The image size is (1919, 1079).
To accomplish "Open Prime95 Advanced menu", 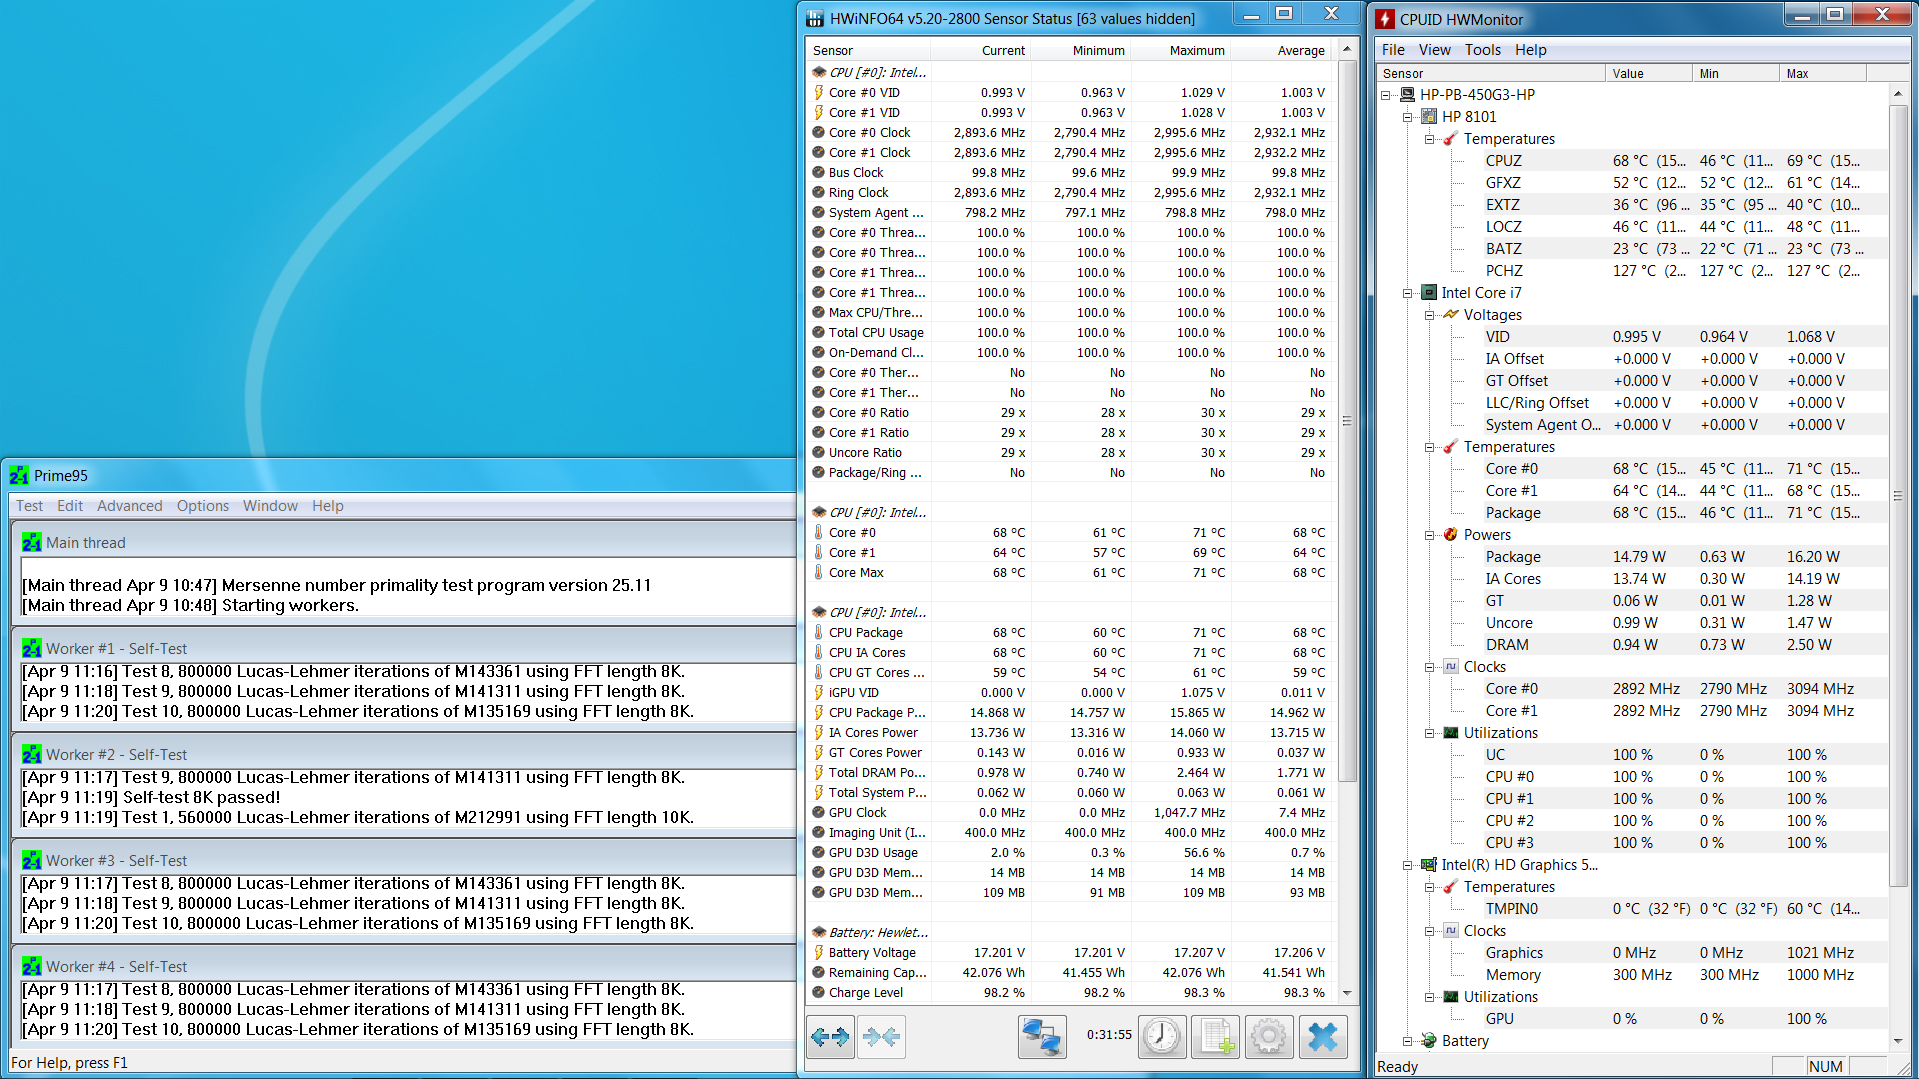I will tap(129, 506).
